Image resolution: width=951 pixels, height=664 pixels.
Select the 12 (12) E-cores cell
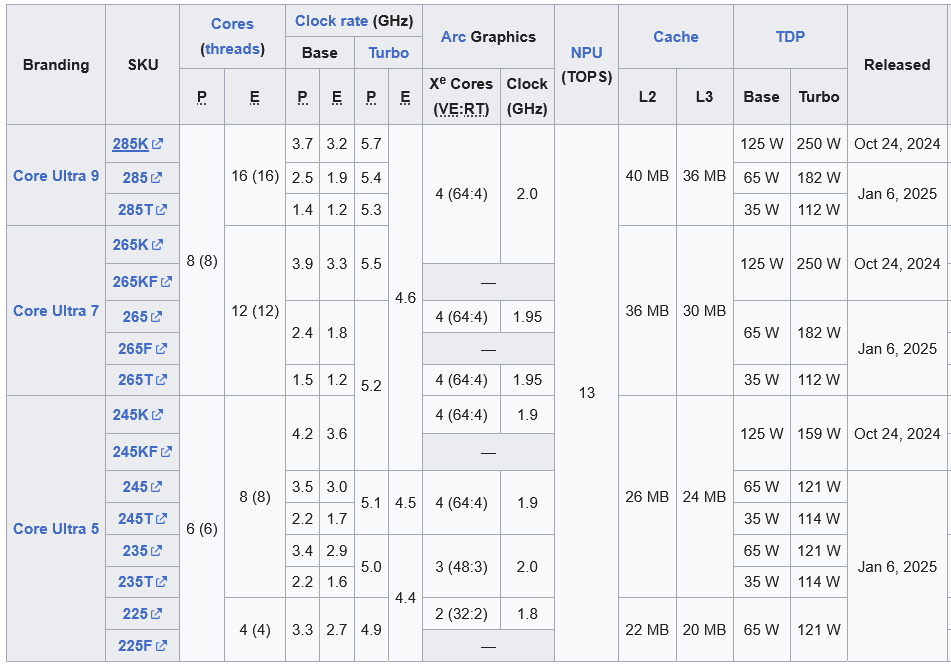255,311
